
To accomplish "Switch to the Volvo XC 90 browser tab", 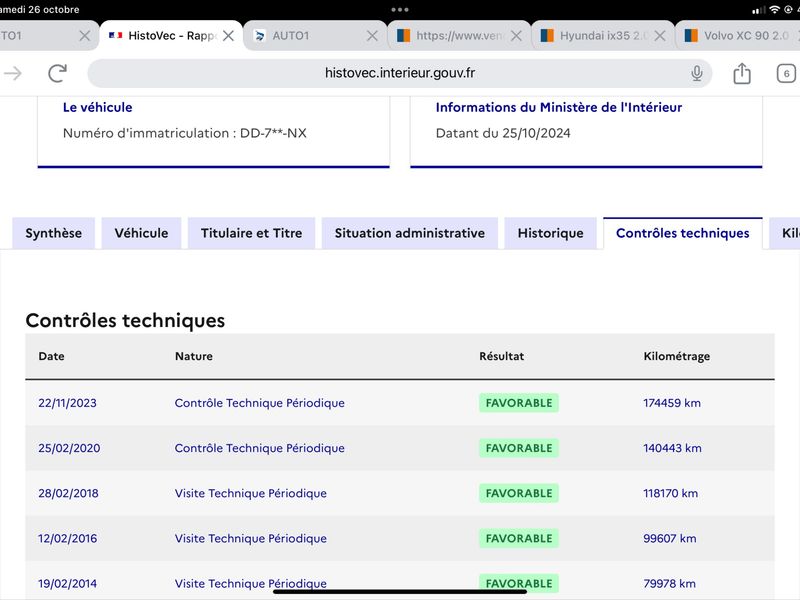I will coord(740,36).
